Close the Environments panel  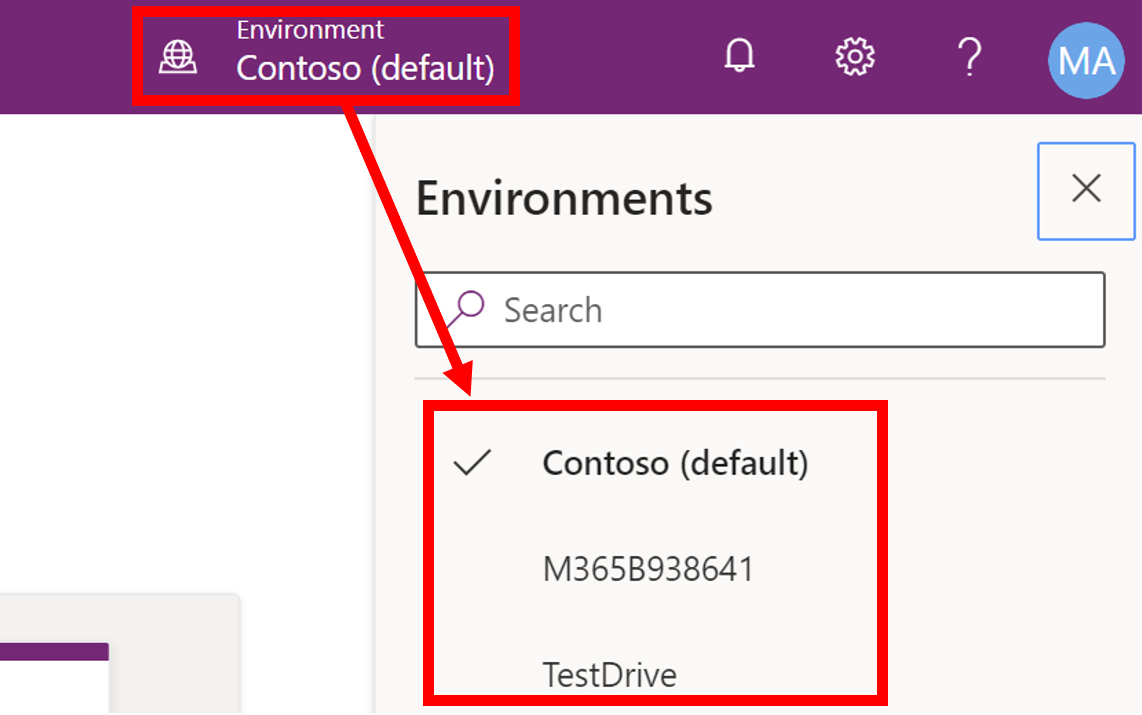(x=1086, y=191)
